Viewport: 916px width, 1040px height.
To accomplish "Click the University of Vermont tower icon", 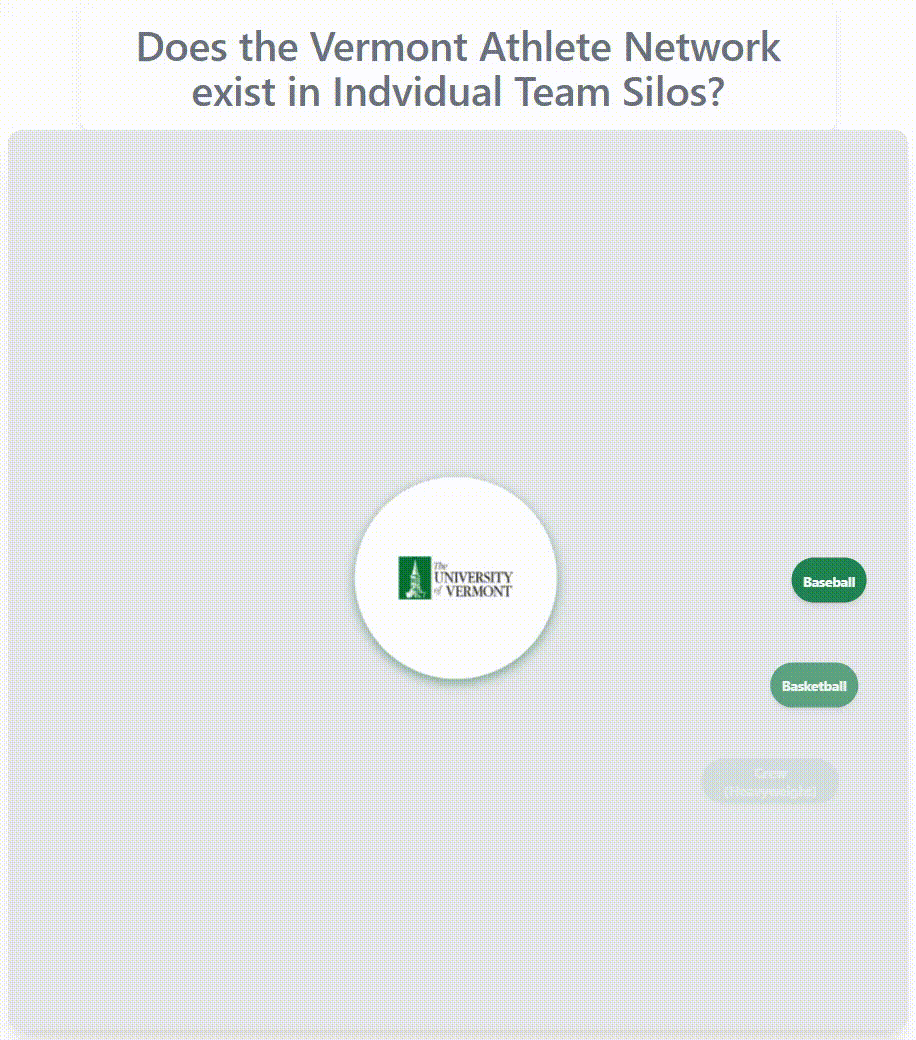I will point(413,578).
